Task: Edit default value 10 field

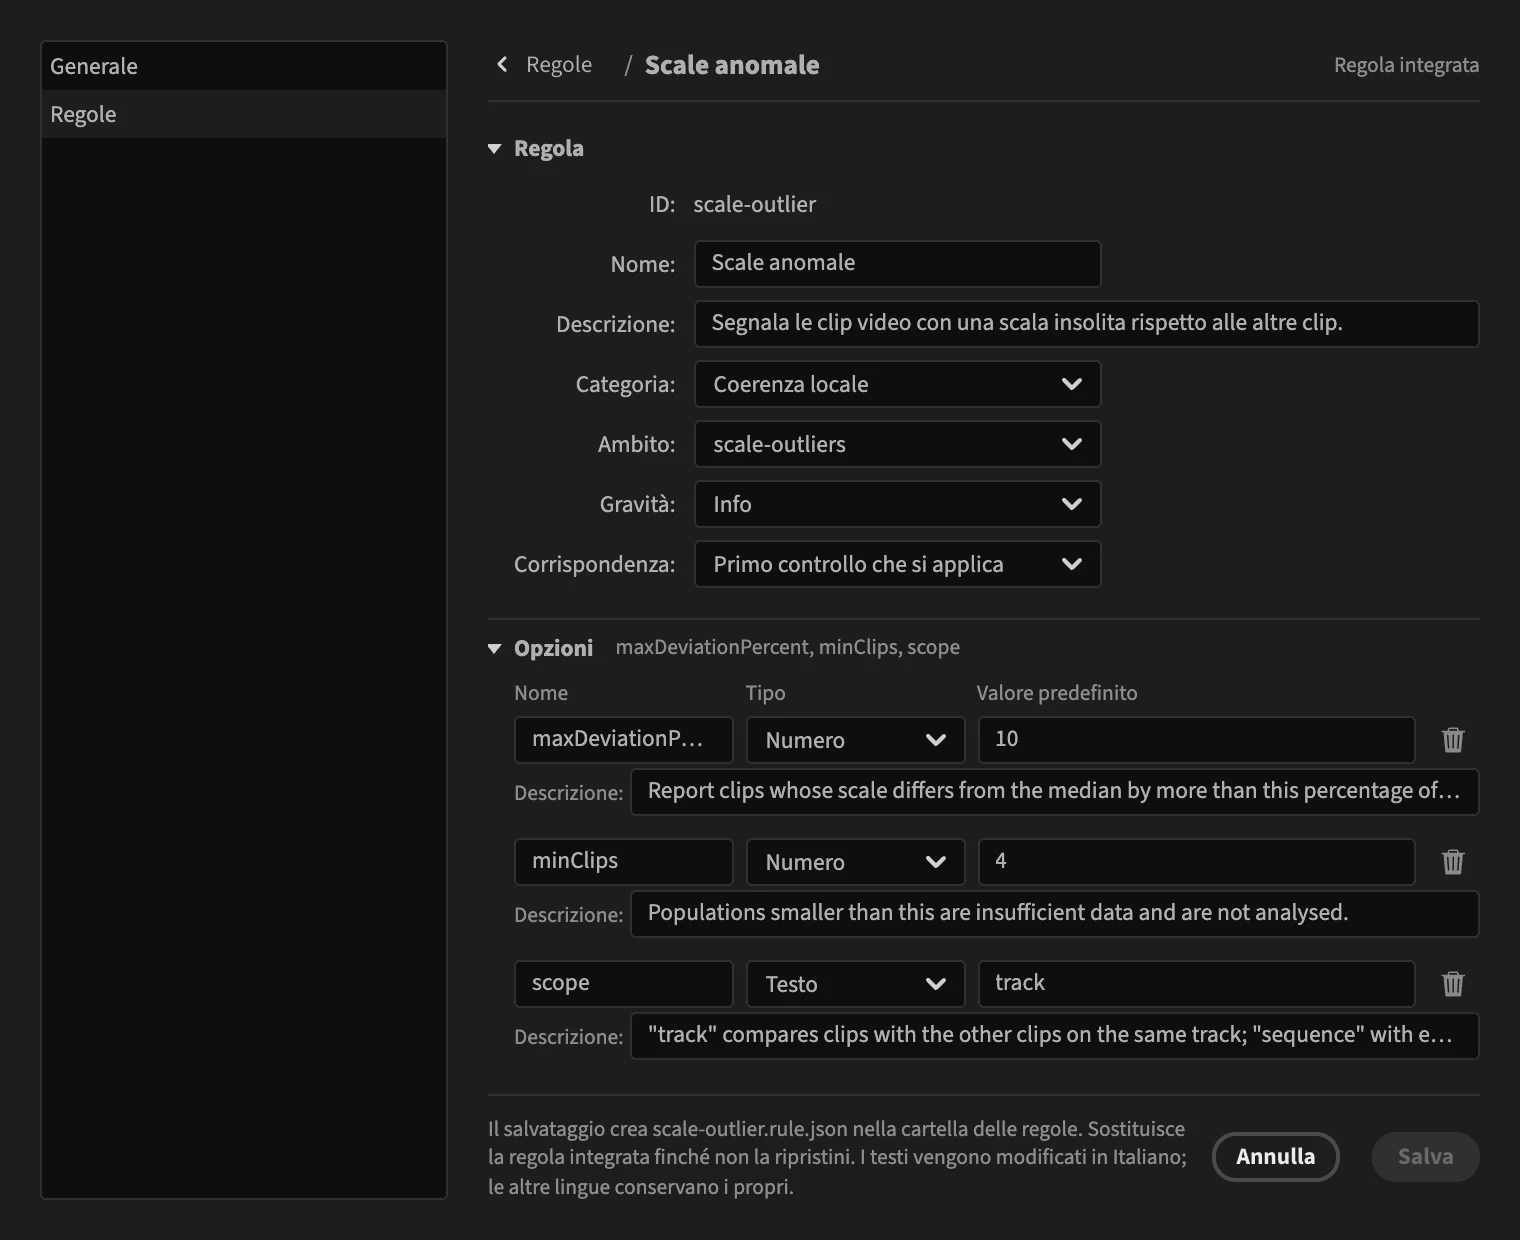Action: [1197, 740]
